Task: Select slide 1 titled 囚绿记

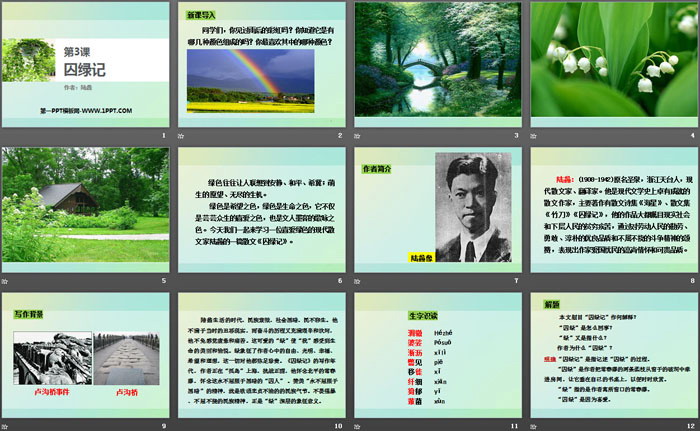Action: [85, 65]
